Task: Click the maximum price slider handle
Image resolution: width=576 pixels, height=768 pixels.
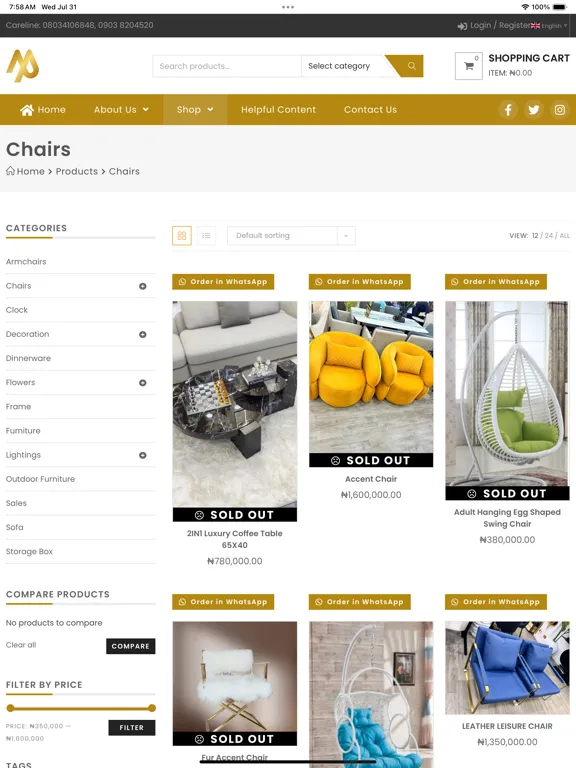Action: tap(152, 708)
